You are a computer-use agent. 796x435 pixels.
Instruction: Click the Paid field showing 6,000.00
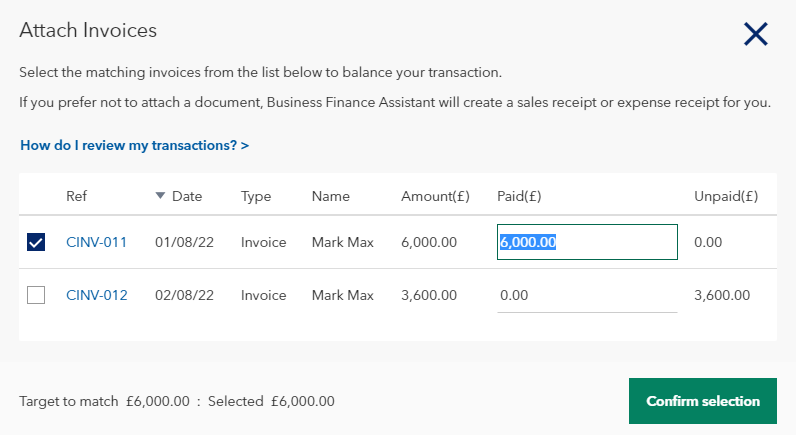587,242
